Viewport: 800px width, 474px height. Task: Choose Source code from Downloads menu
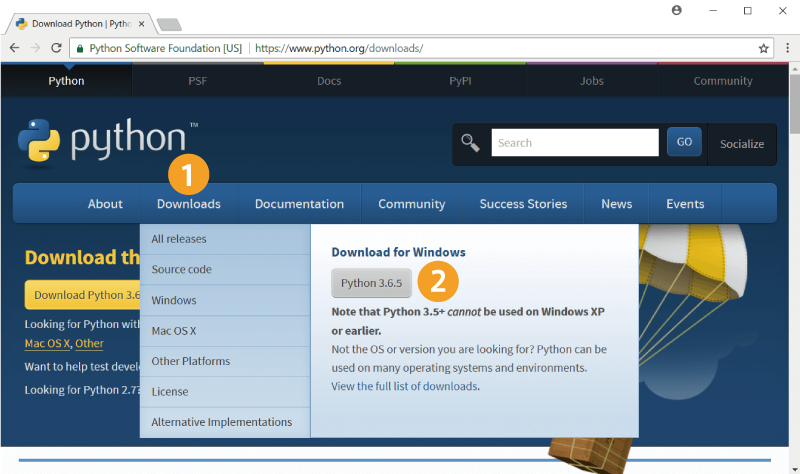225,269
